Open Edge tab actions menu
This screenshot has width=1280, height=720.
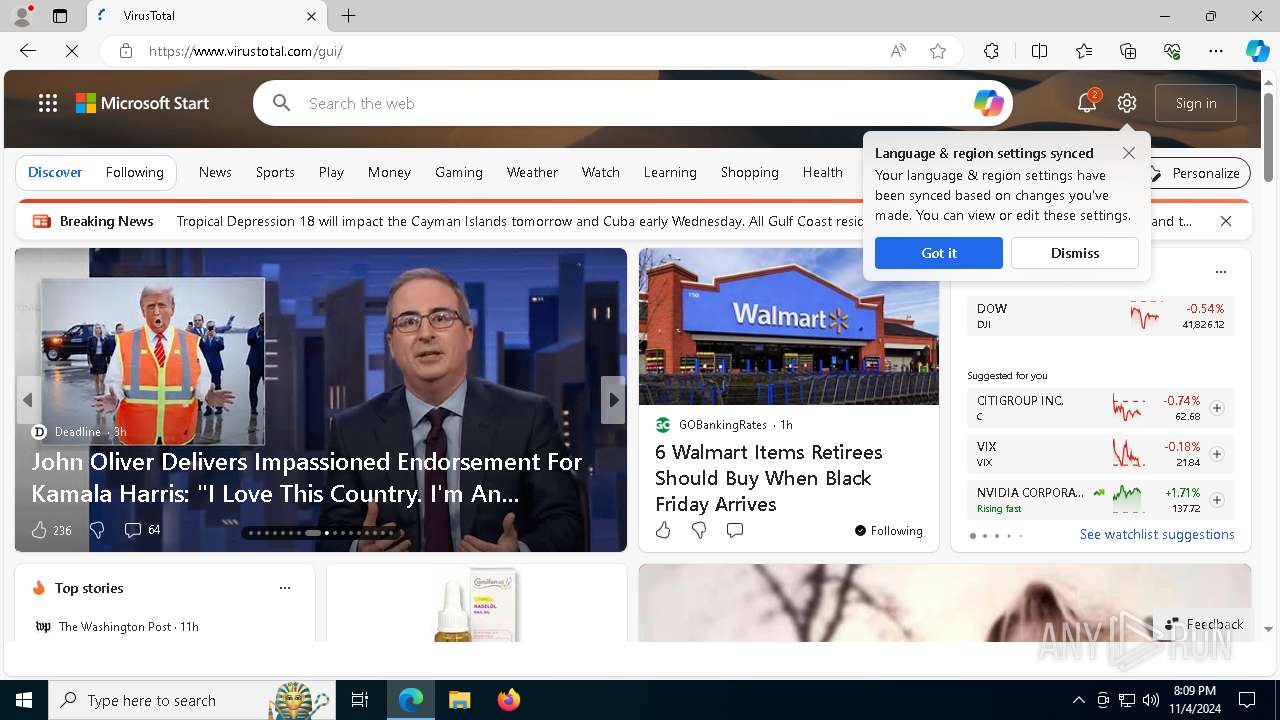(x=60, y=16)
